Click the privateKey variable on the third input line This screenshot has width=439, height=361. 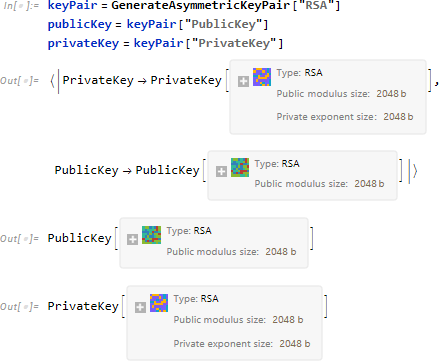[83, 43]
